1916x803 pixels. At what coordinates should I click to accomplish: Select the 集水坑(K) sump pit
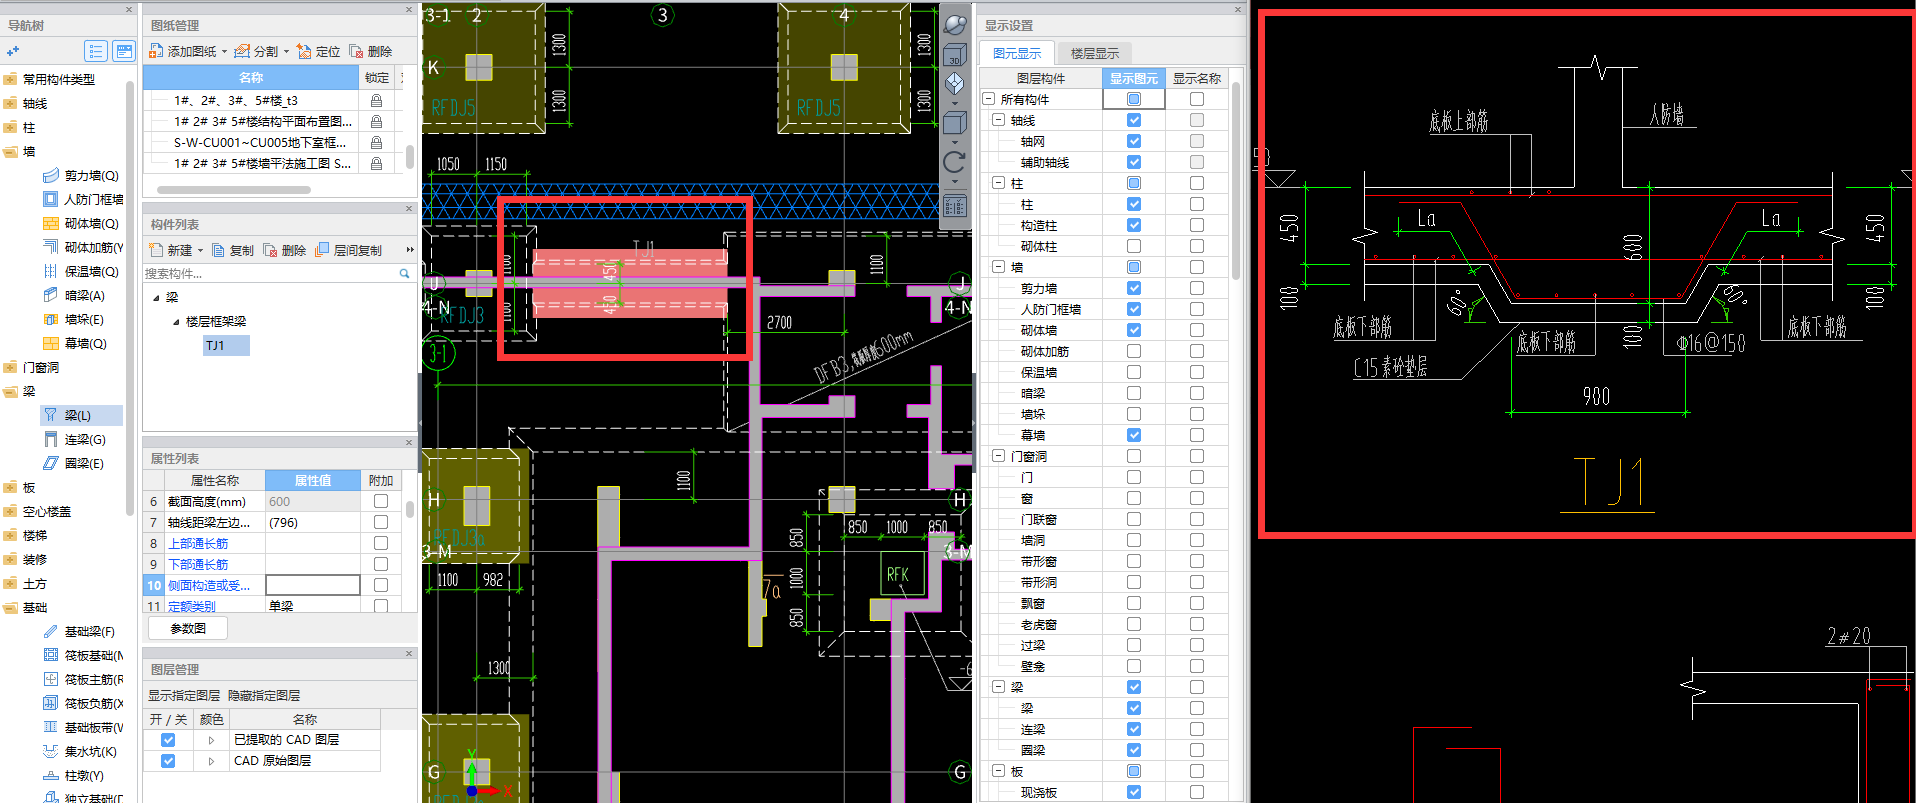pos(80,751)
